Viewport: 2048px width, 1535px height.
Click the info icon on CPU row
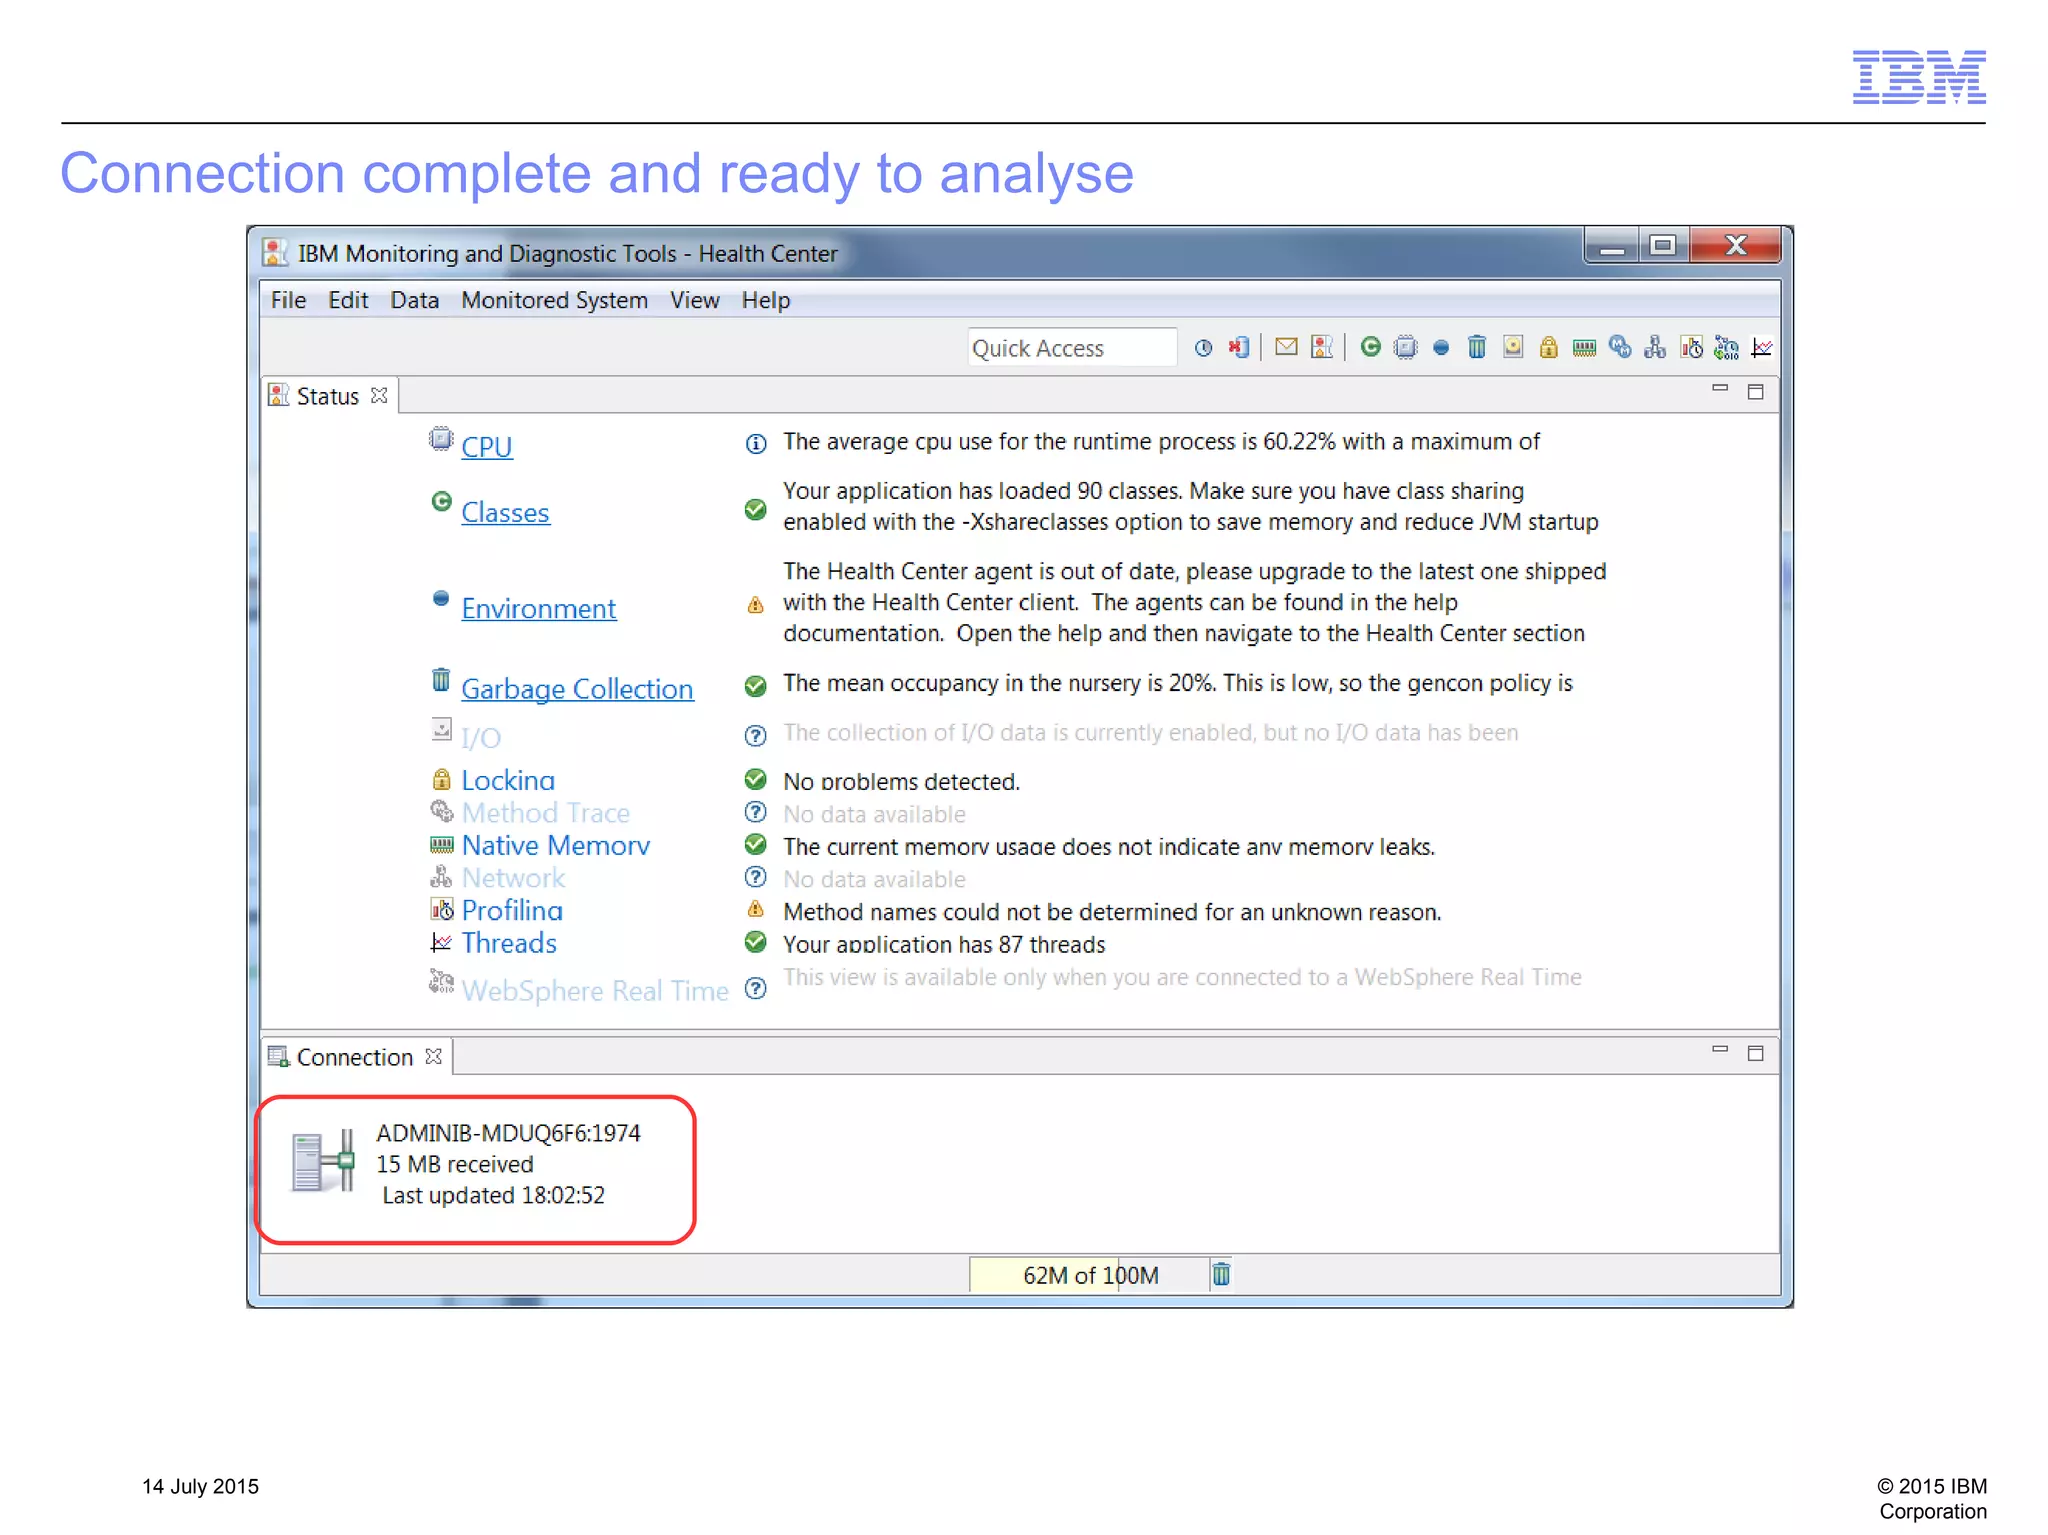756,444
